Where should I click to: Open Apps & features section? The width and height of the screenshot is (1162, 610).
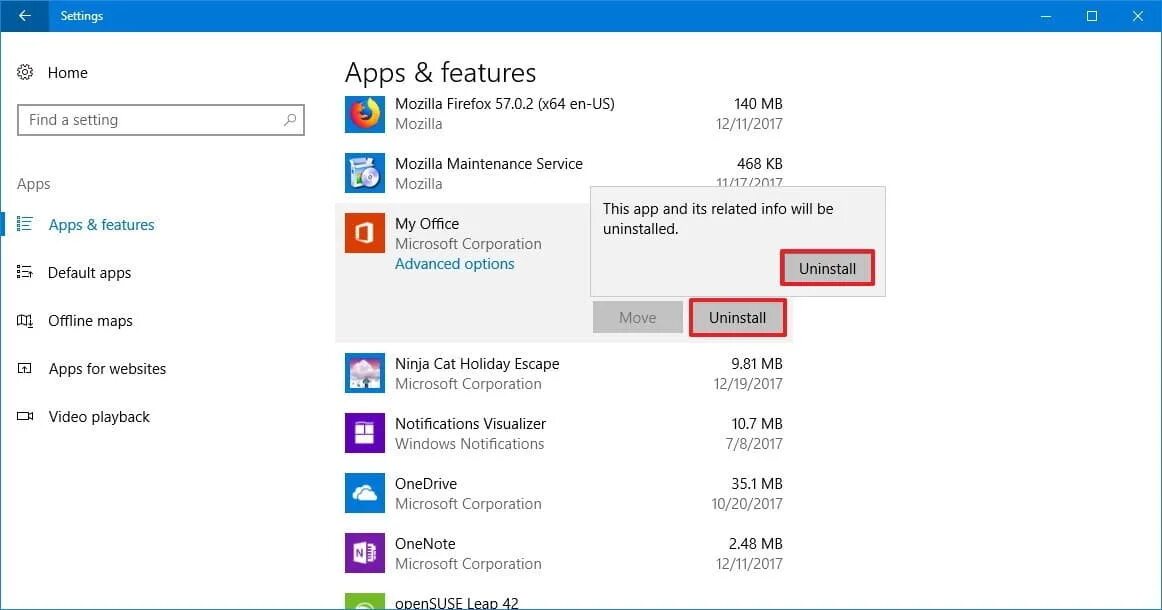(x=101, y=225)
